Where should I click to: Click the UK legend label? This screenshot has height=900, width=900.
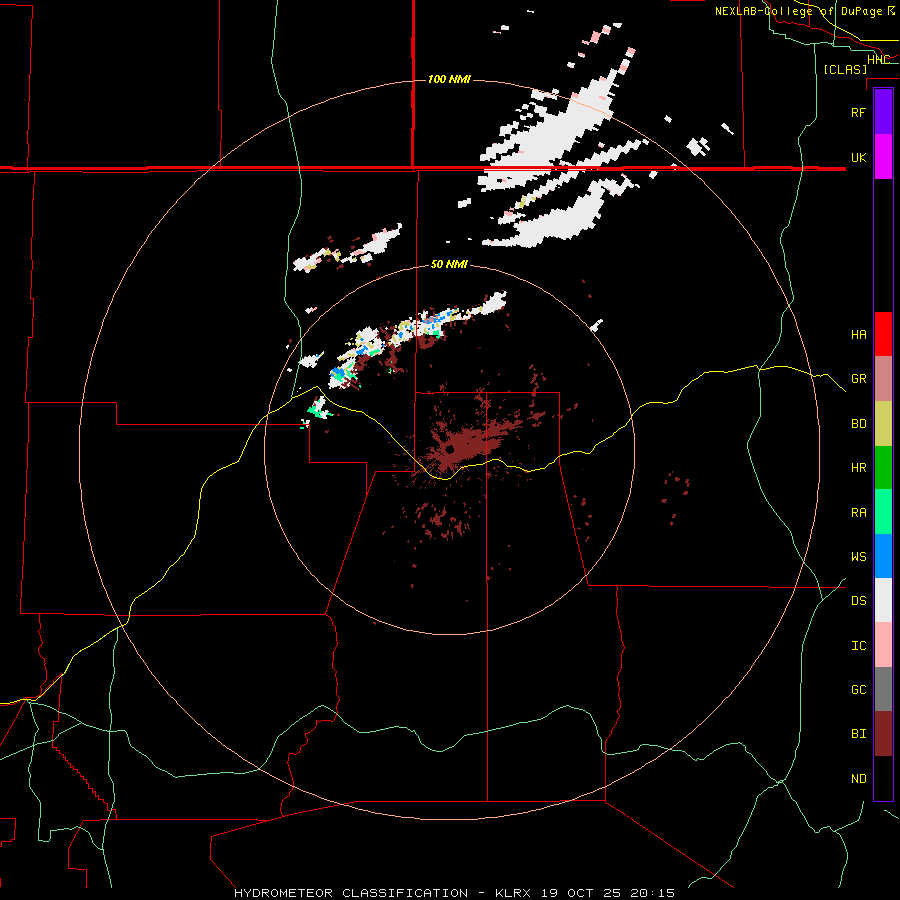coord(859,157)
